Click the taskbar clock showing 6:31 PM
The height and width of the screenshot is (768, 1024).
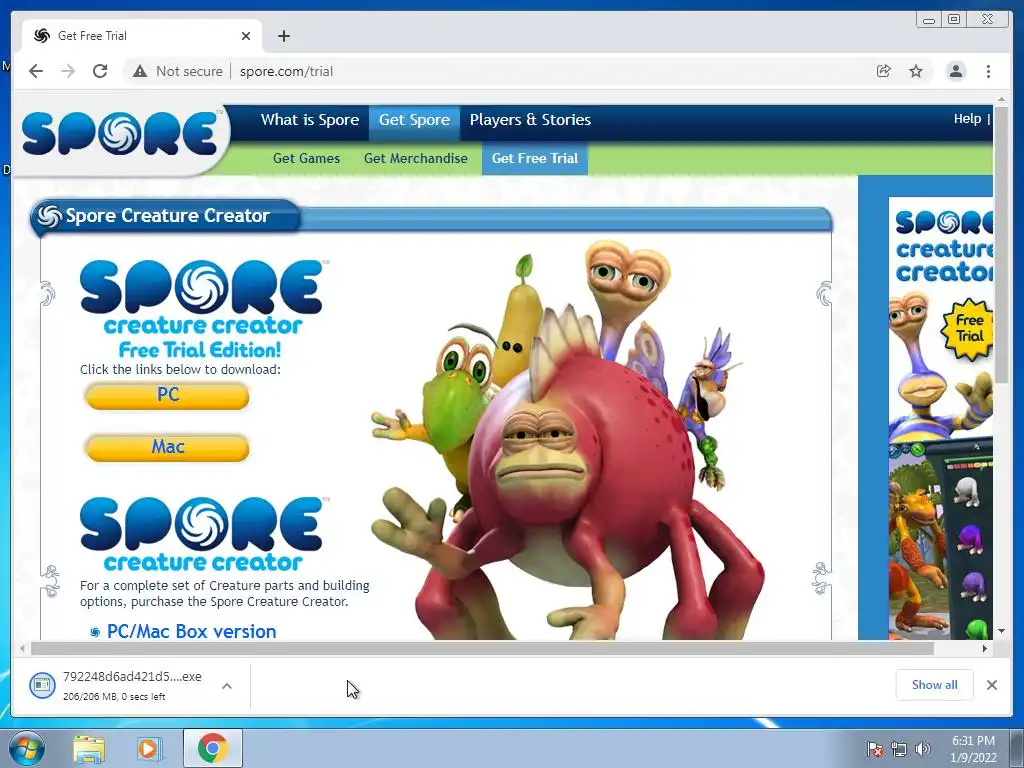coord(973,749)
